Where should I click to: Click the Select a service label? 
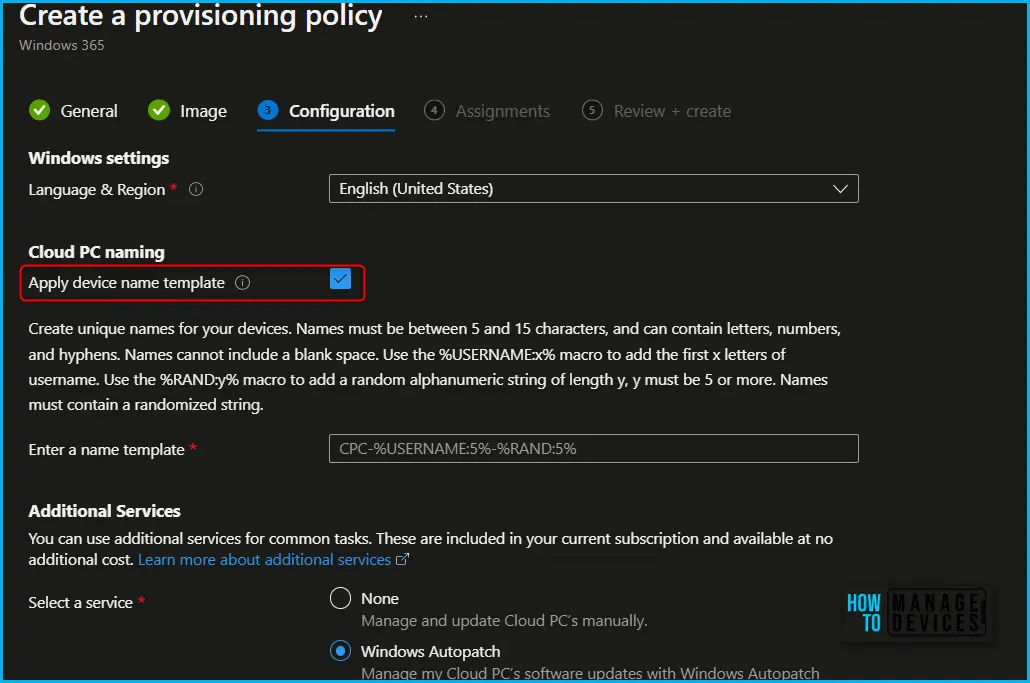pos(80,603)
